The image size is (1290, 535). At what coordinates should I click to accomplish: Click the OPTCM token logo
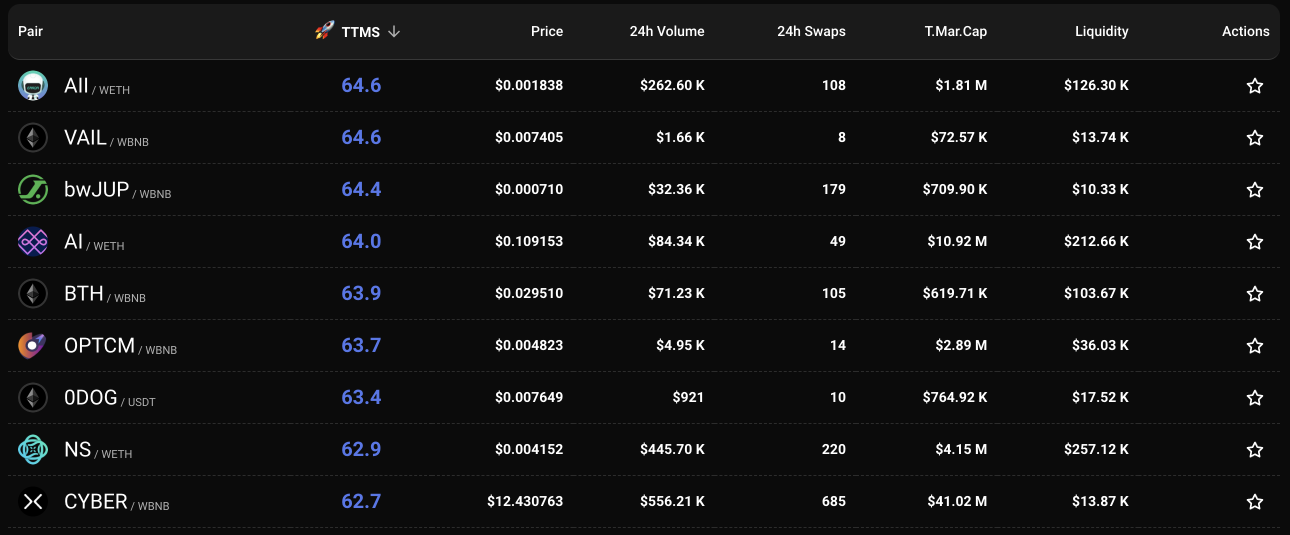click(33, 346)
